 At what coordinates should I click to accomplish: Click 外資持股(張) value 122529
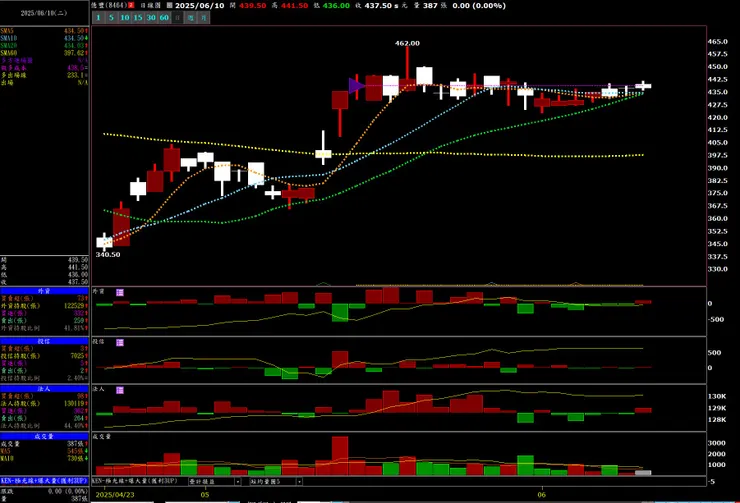coord(74,306)
